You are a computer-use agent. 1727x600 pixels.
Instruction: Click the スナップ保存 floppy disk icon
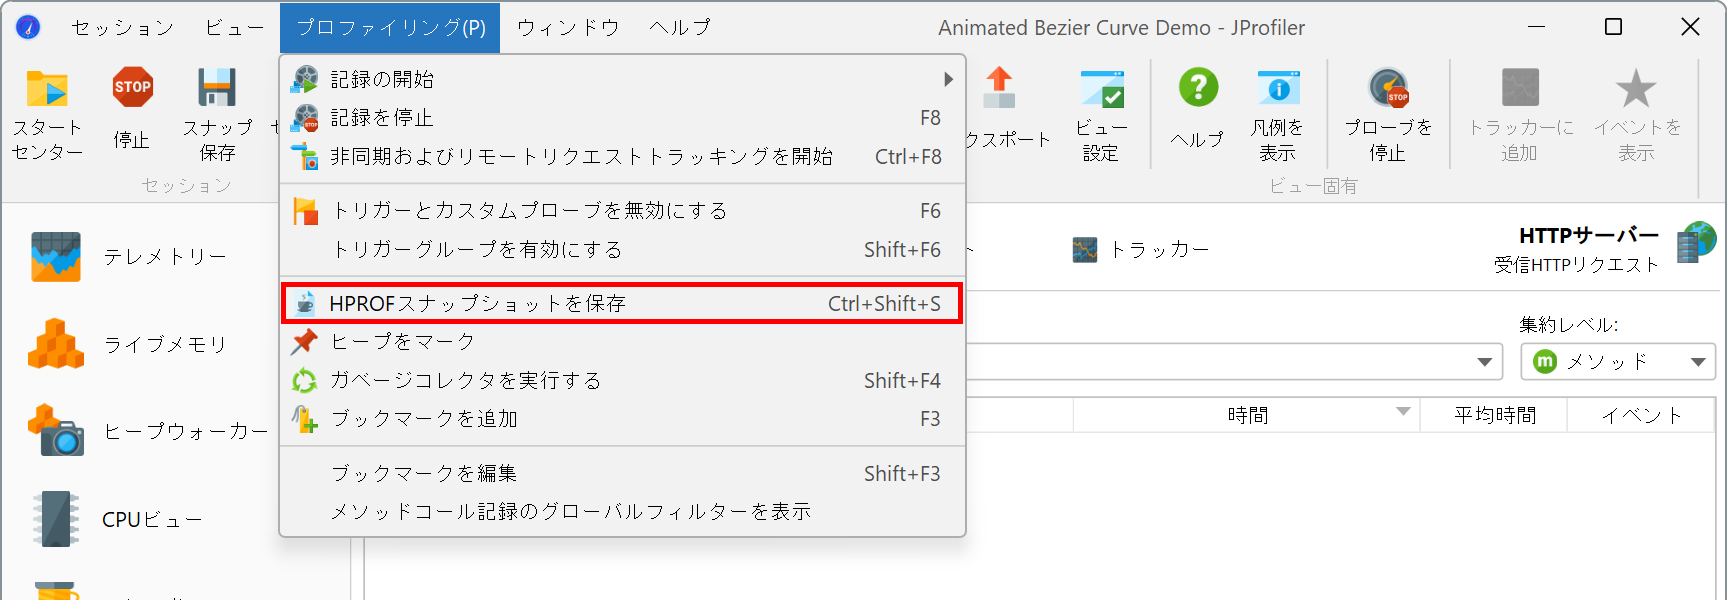pos(217,88)
